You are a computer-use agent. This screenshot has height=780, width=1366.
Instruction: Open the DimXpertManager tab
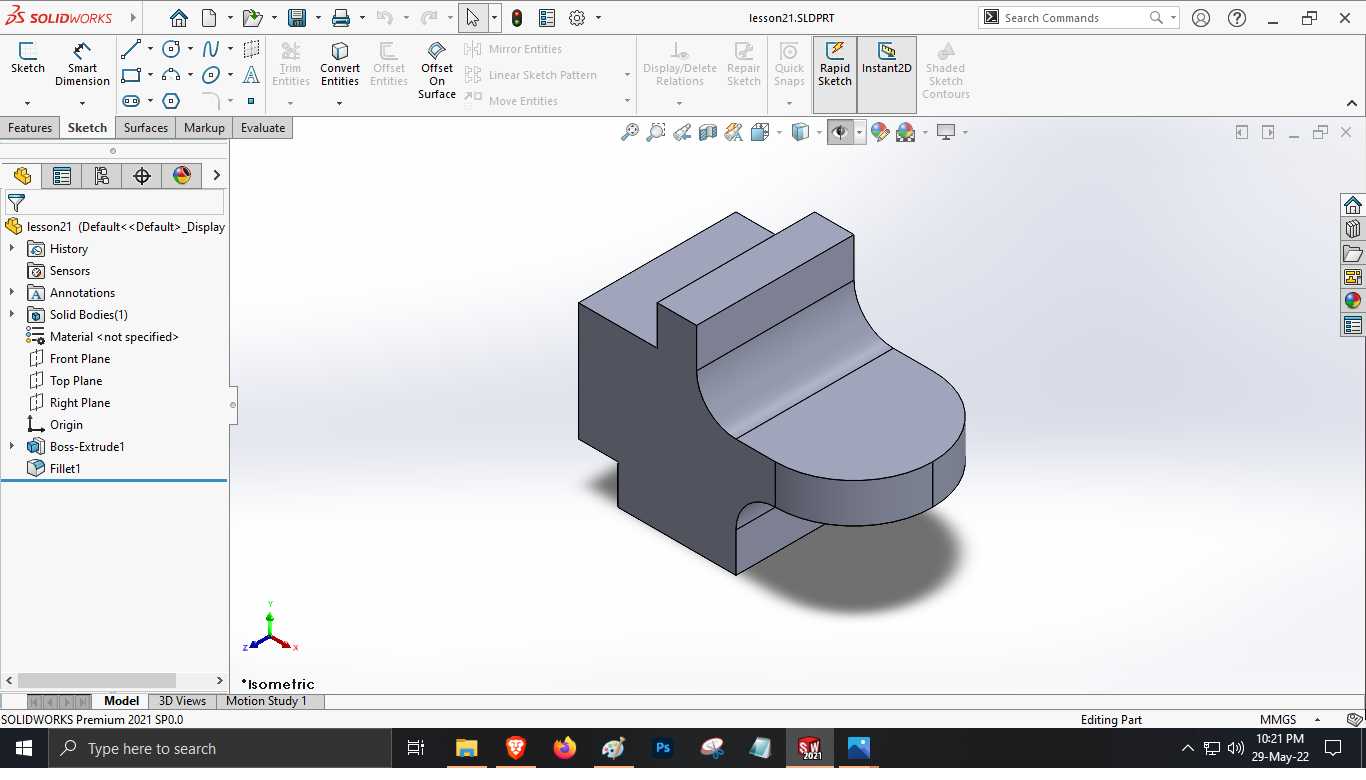pyautogui.click(x=142, y=176)
